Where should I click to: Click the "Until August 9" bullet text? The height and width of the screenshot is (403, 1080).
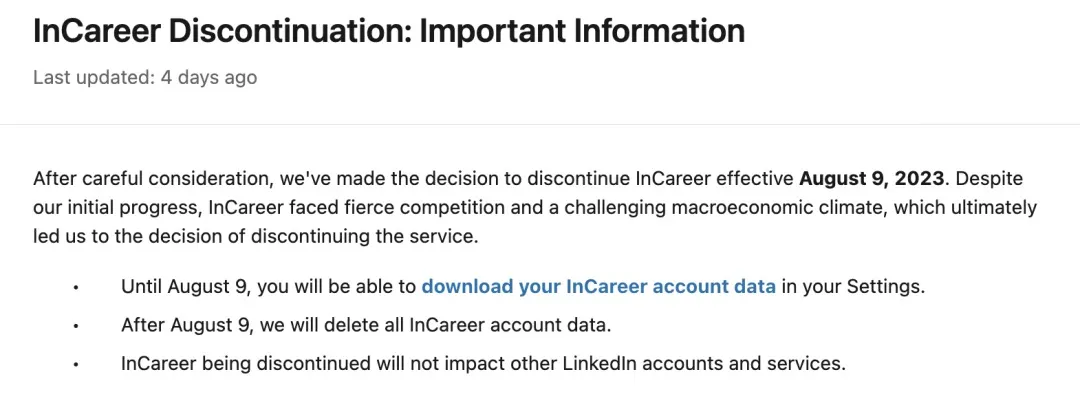pyautogui.click(x=186, y=286)
